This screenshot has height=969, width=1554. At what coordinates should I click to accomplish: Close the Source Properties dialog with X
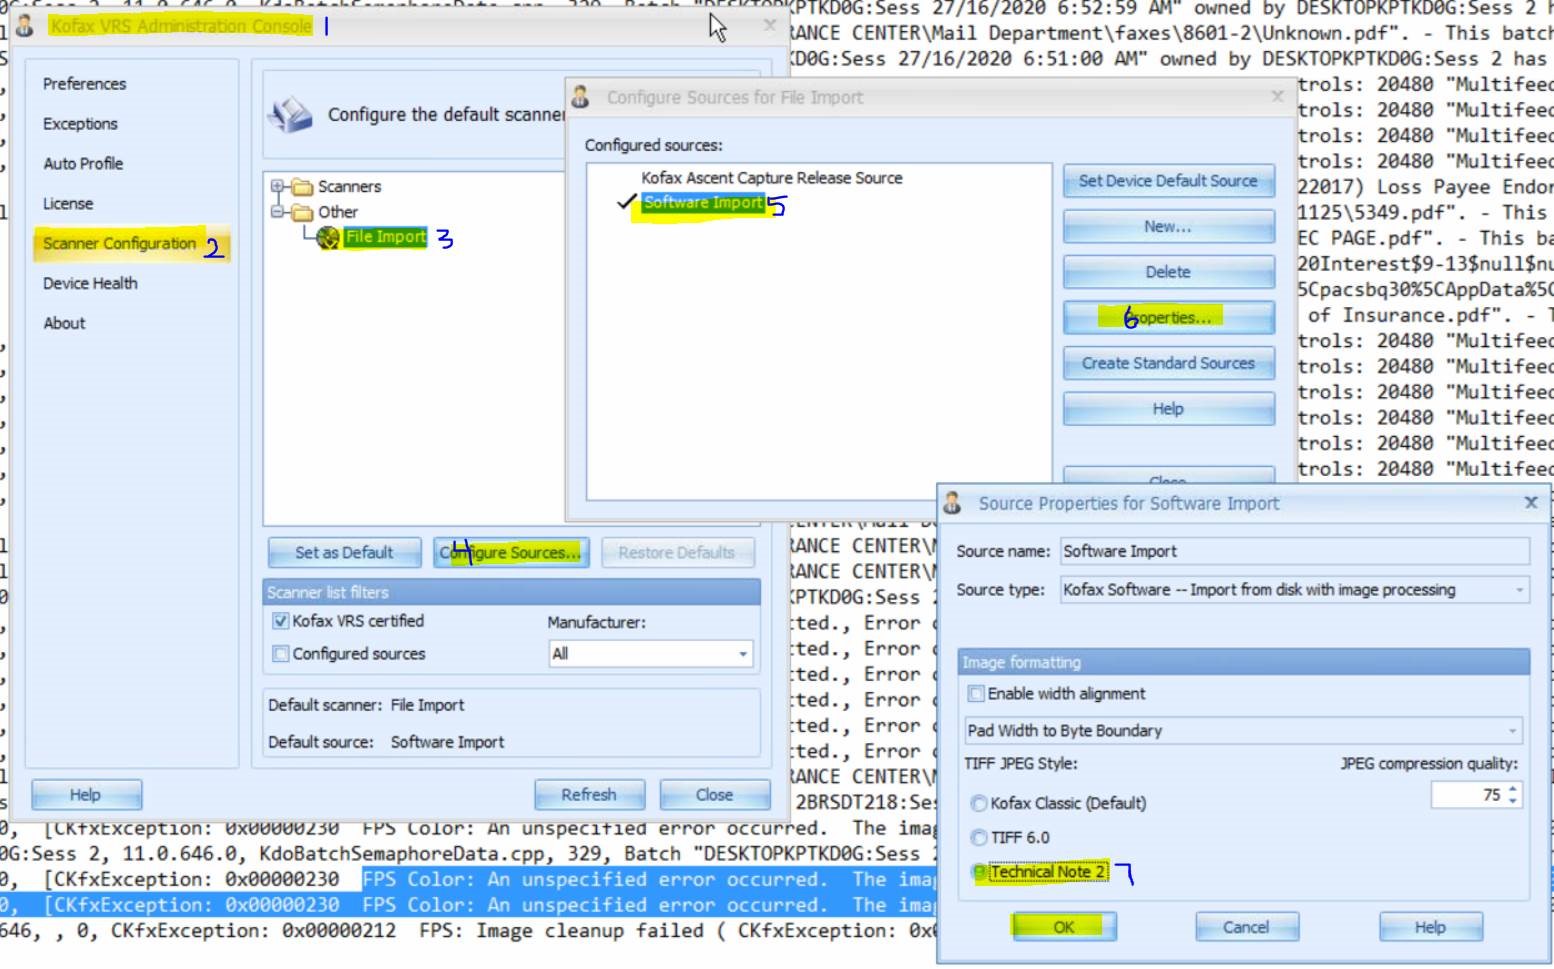pyautogui.click(x=1530, y=503)
